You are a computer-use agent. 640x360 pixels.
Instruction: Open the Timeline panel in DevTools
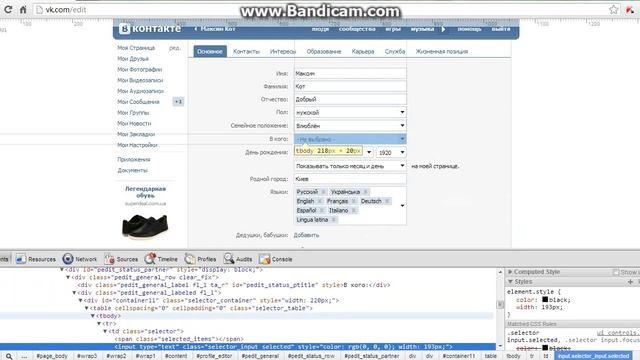click(161, 259)
